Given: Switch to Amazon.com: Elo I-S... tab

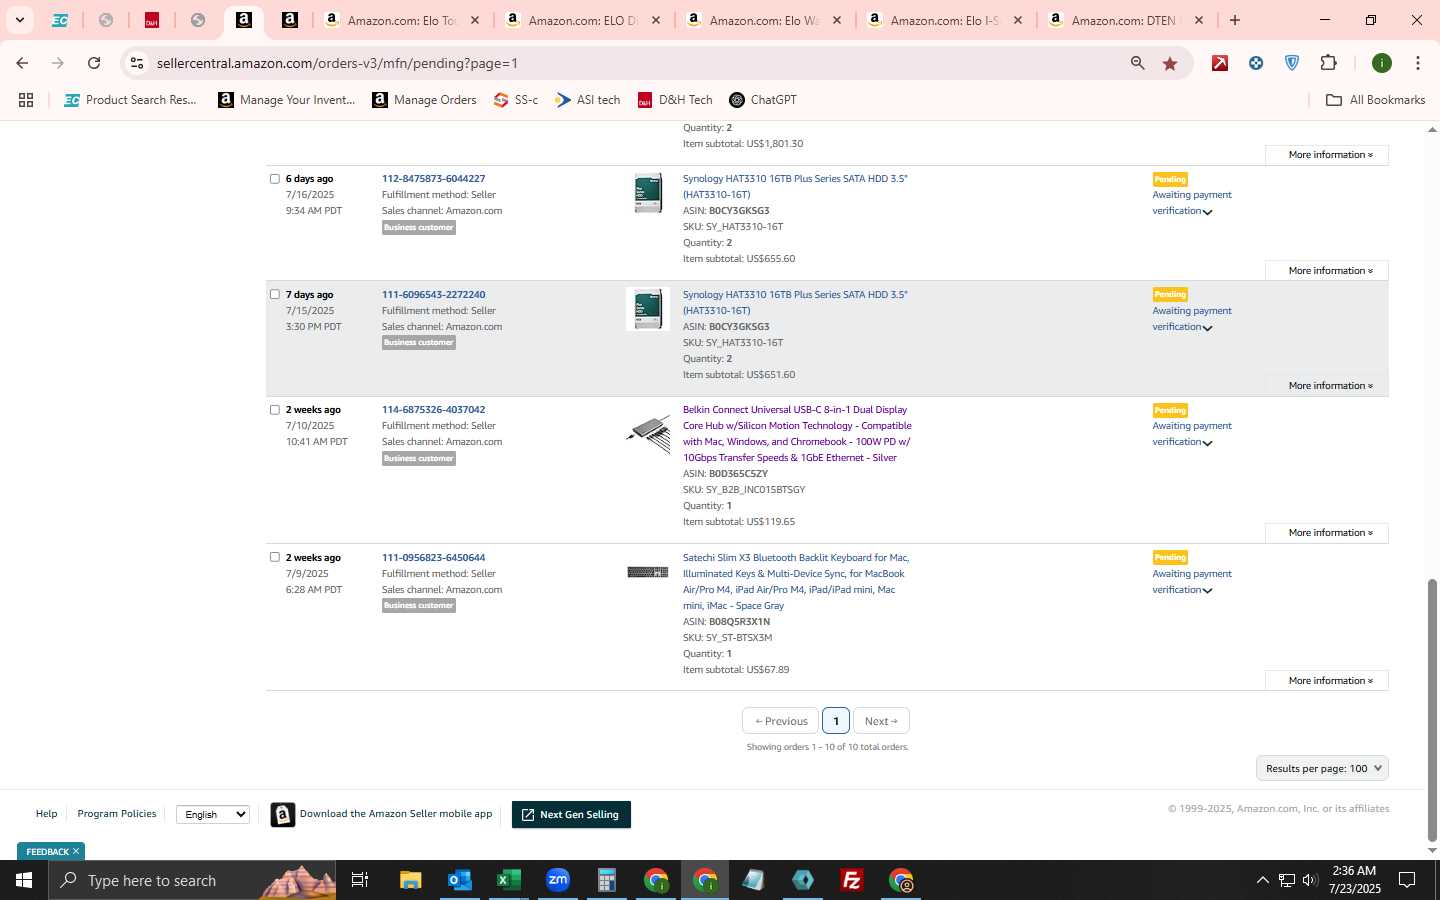Looking at the screenshot, I should point(945,20).
